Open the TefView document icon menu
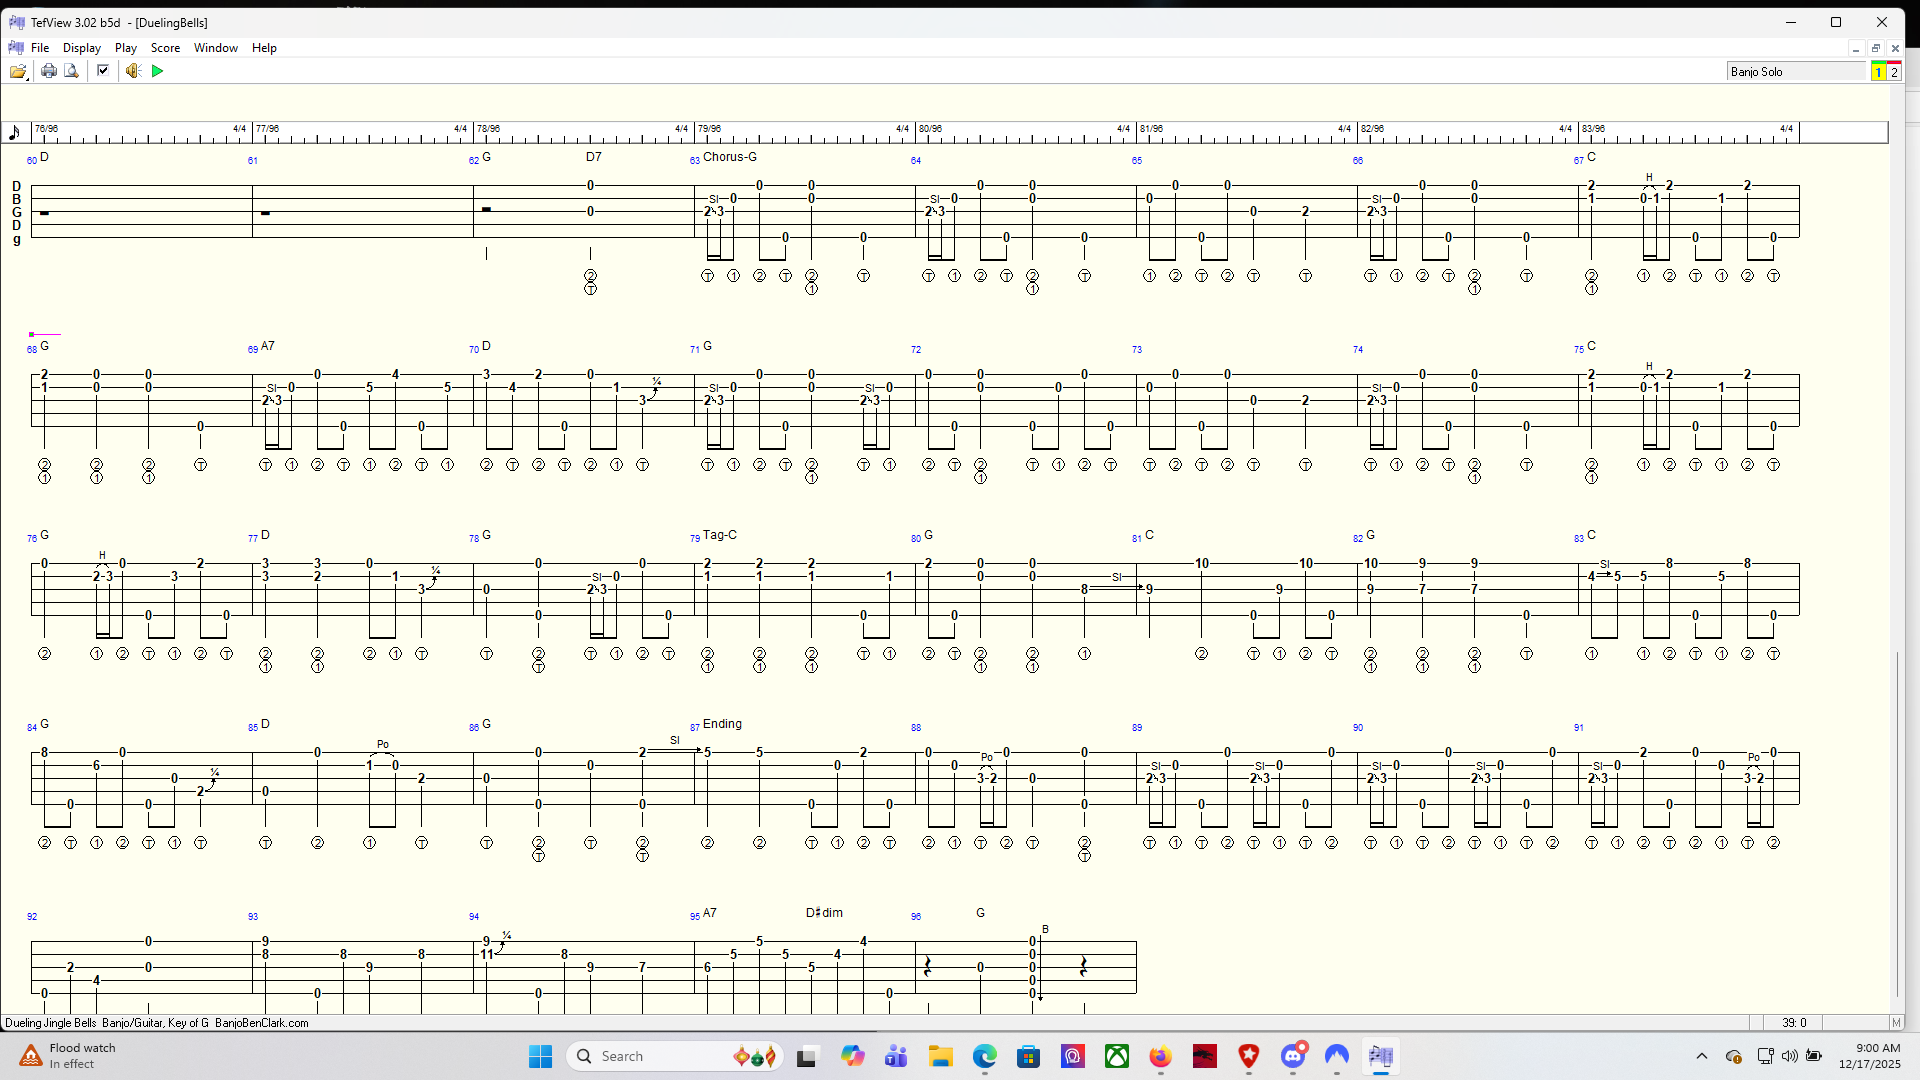The image size is (1920, 1080). coord(16,48)
